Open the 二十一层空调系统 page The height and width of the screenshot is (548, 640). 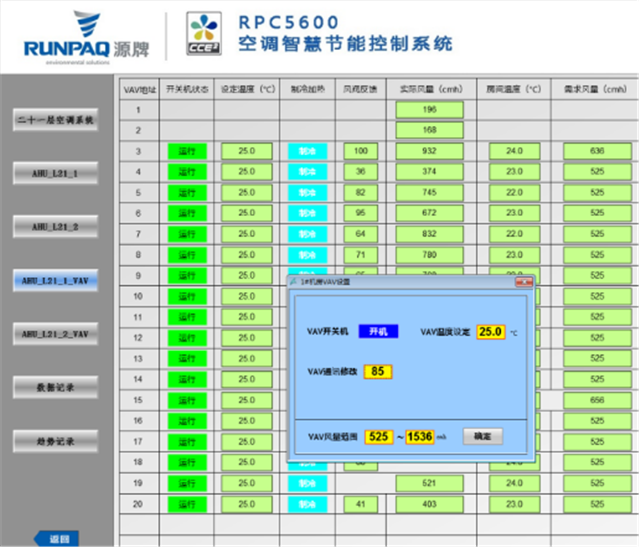pyautogui.click(x=54, y=121)
